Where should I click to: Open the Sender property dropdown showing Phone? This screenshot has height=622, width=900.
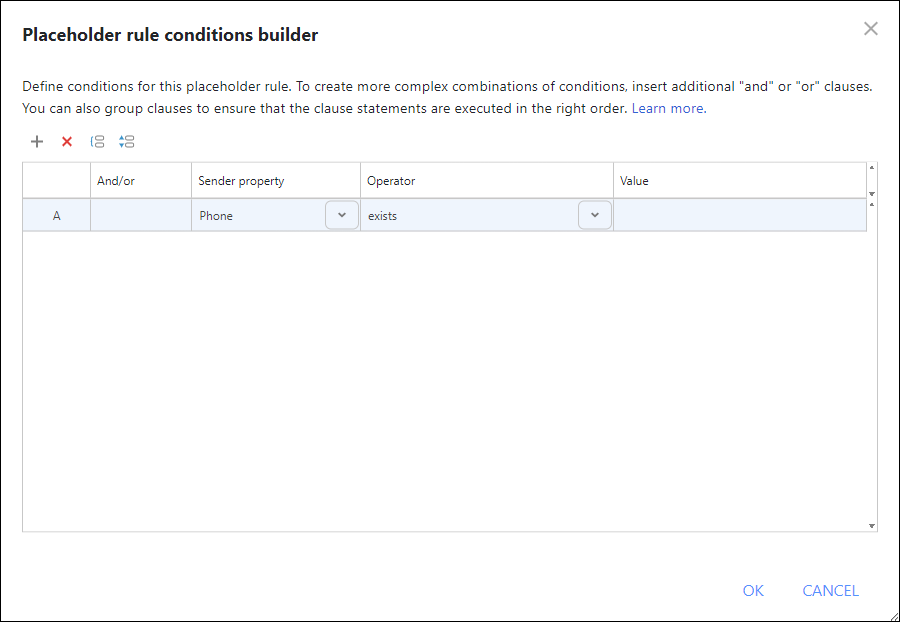(341, 214)
